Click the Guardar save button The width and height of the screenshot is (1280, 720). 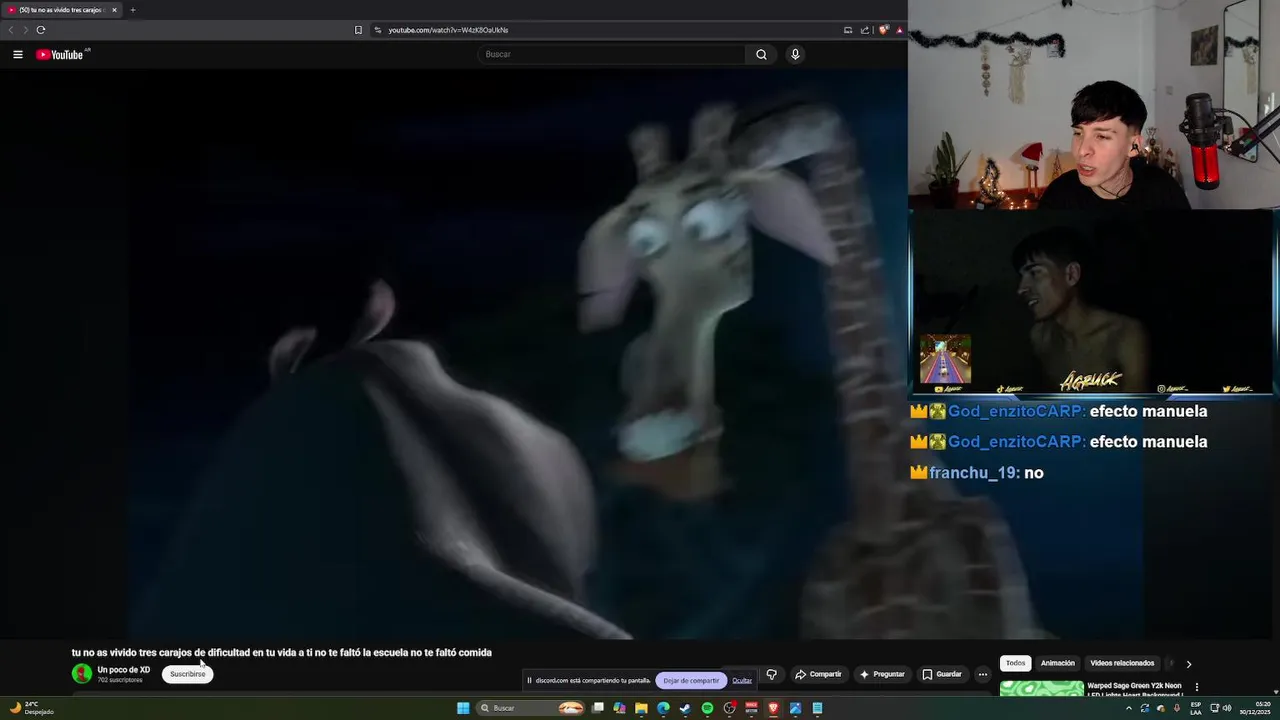pyautogui.click(x=942, y=674)
